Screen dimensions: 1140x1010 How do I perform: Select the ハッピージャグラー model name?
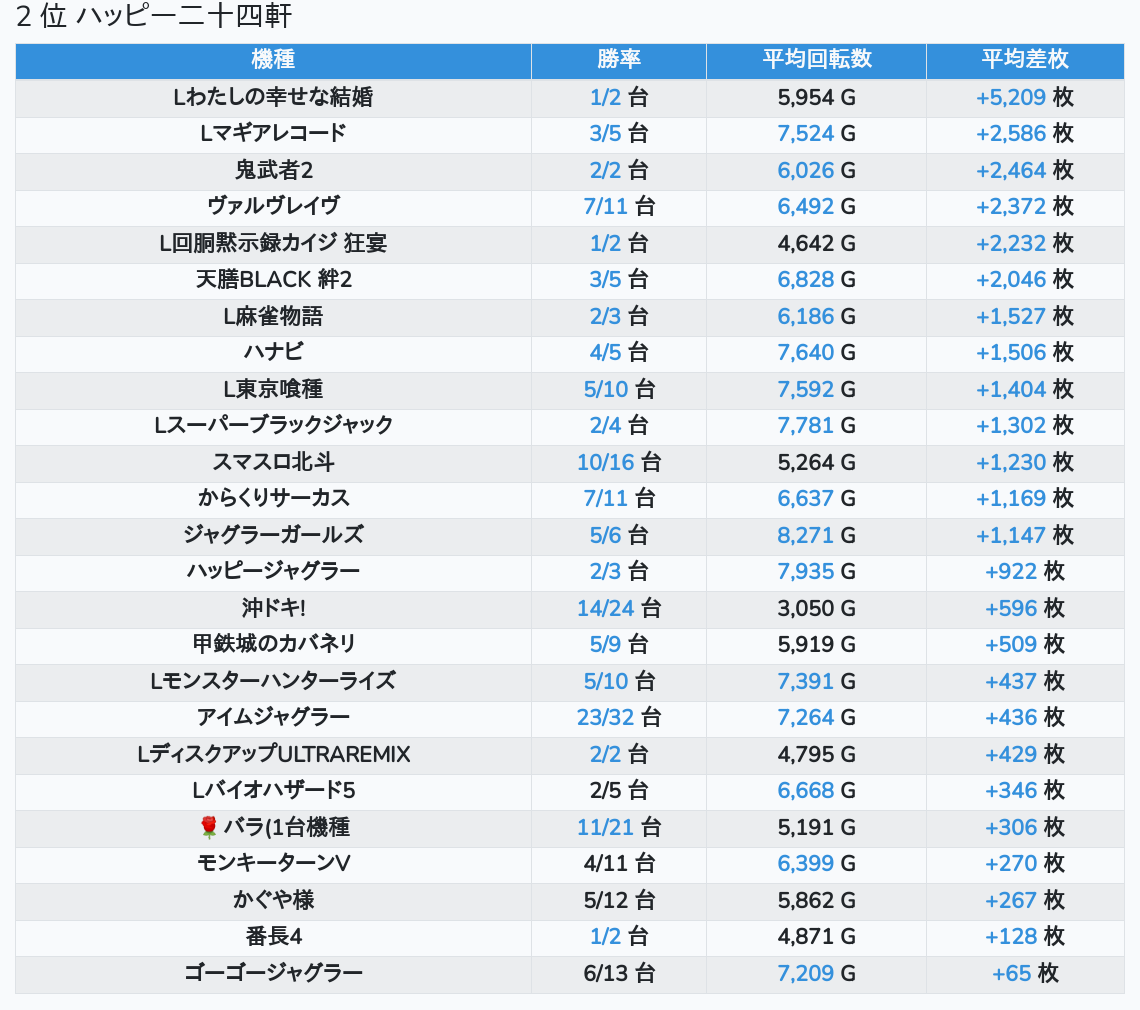click(x=273, y=572)
